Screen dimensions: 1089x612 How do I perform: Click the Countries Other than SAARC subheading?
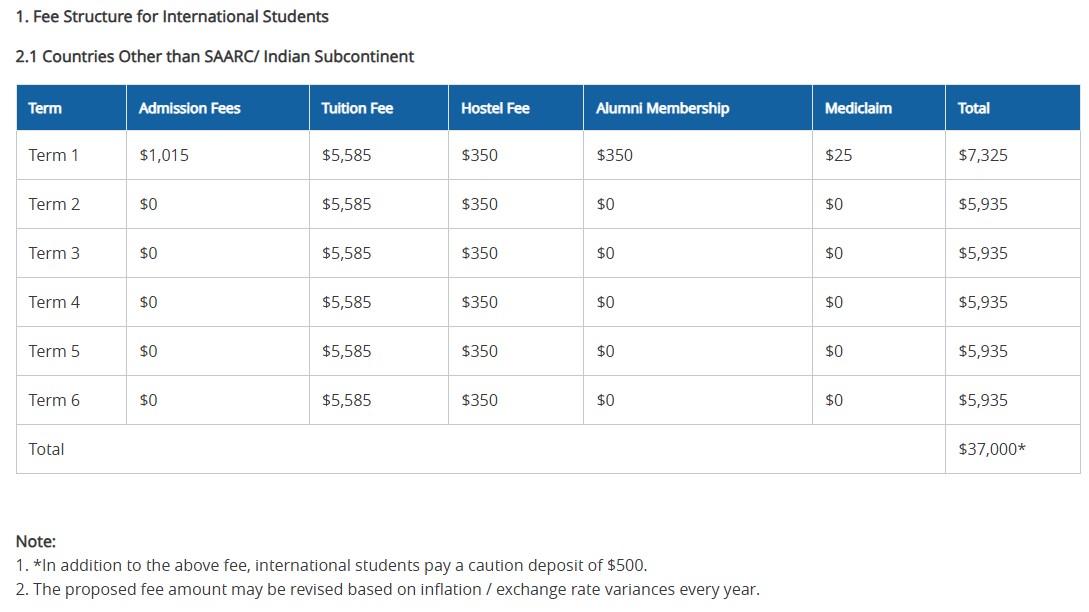(x=215, y=56)
